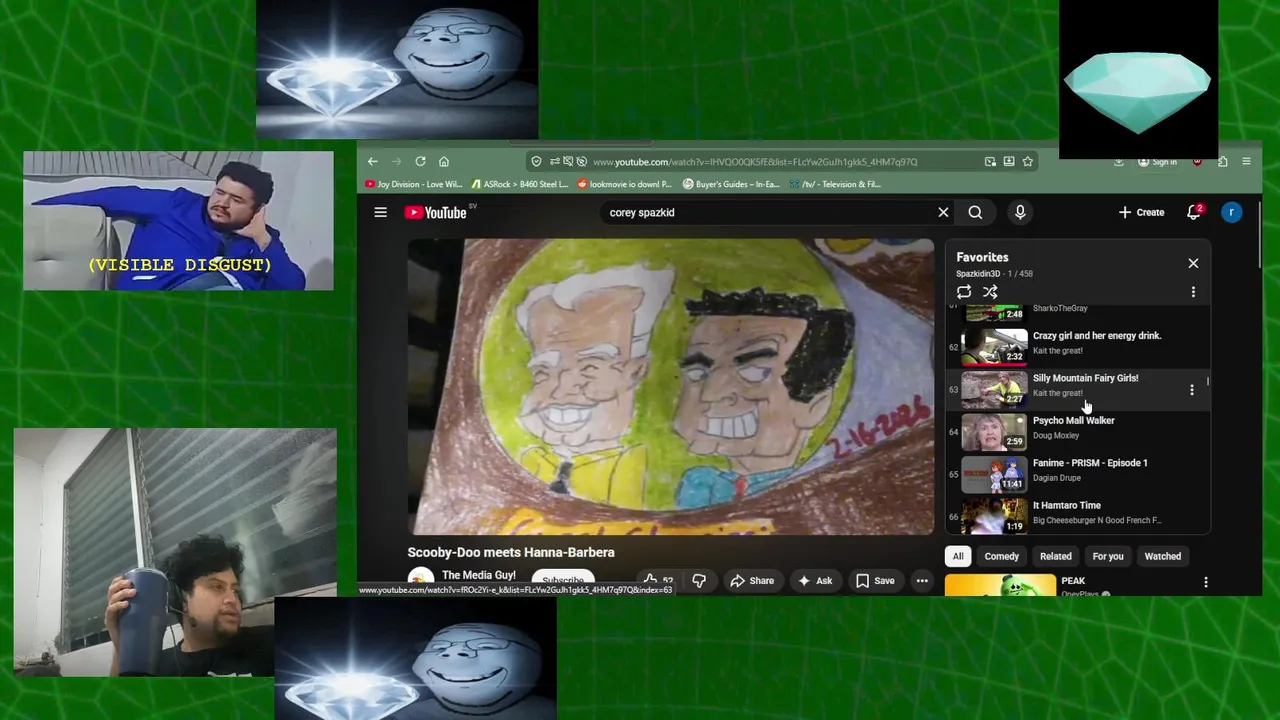This screenshot has width=1280, height=720.
Task: Toggle playlist loop
Action: coord(964,292)
